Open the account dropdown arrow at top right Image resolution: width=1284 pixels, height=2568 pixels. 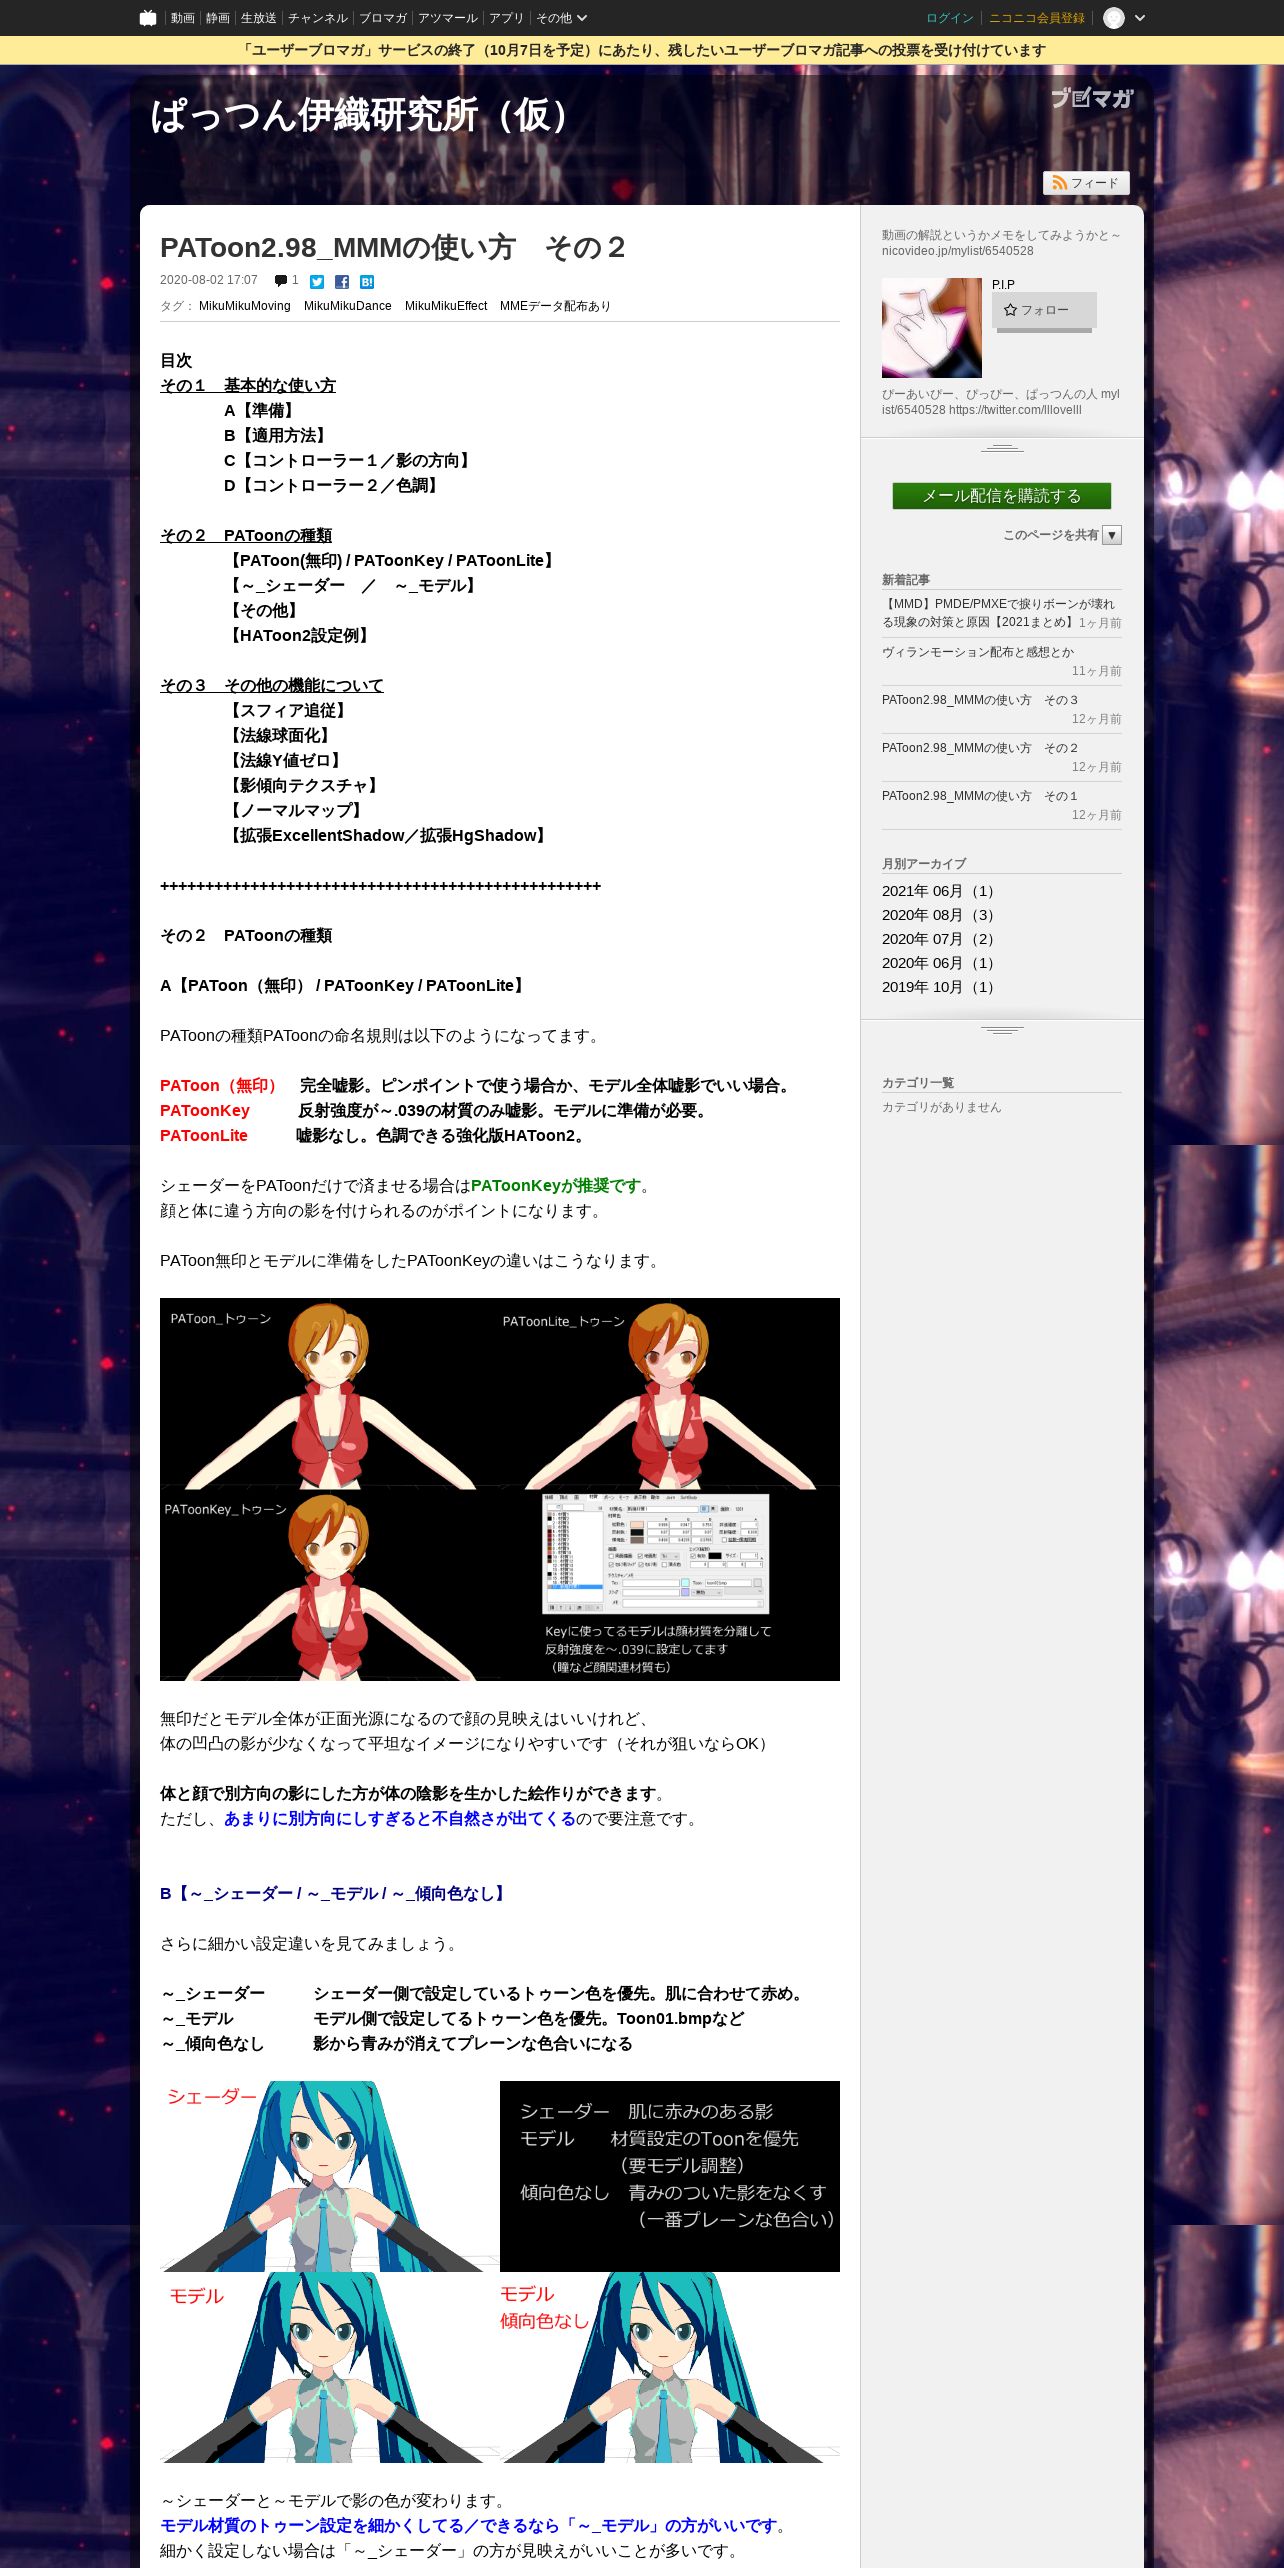coord(1140,18)
